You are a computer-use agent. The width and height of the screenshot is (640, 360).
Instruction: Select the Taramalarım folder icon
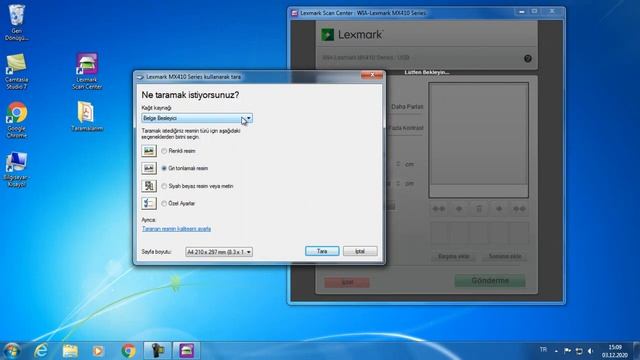pyautogui.click(x=87, y=116)
